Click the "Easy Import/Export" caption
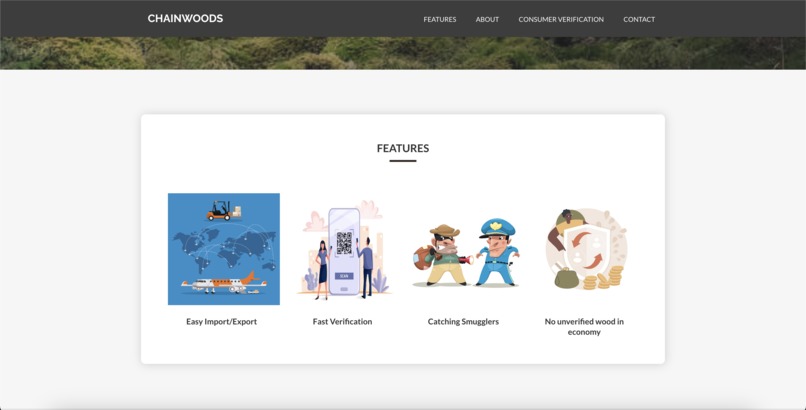This screenshot has height=410, width=806. point(222,322)
